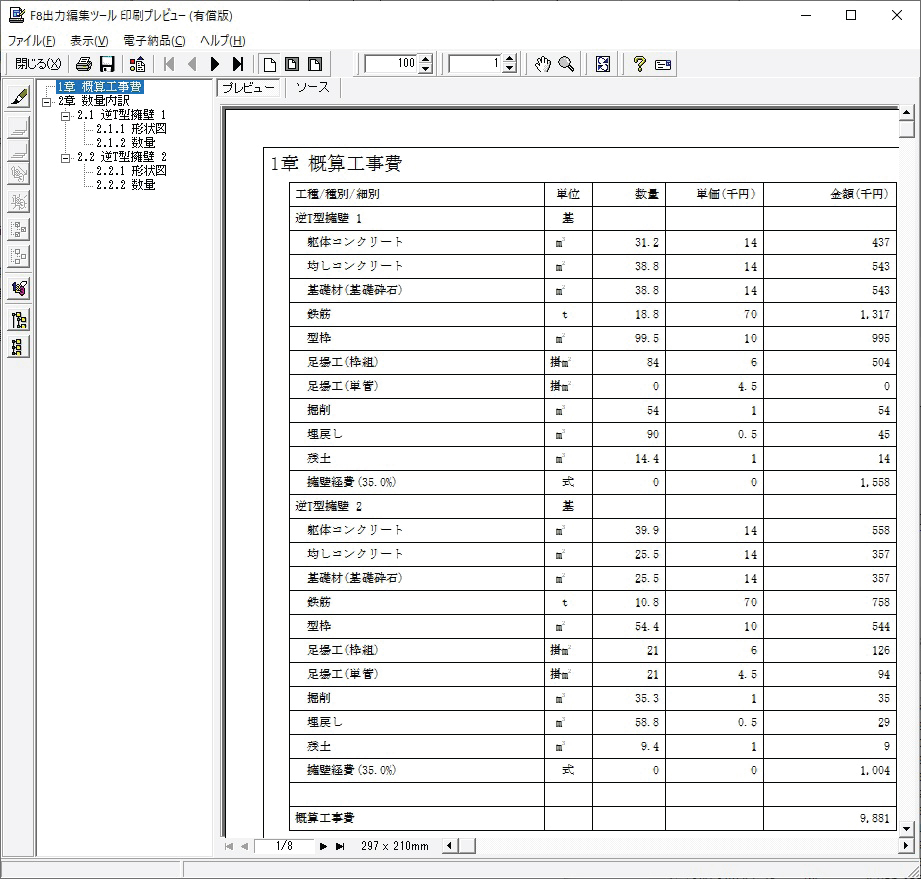This screenshot has width=921, height=879.
Task: Switch to the プレビュー tab
Action: 248,88
